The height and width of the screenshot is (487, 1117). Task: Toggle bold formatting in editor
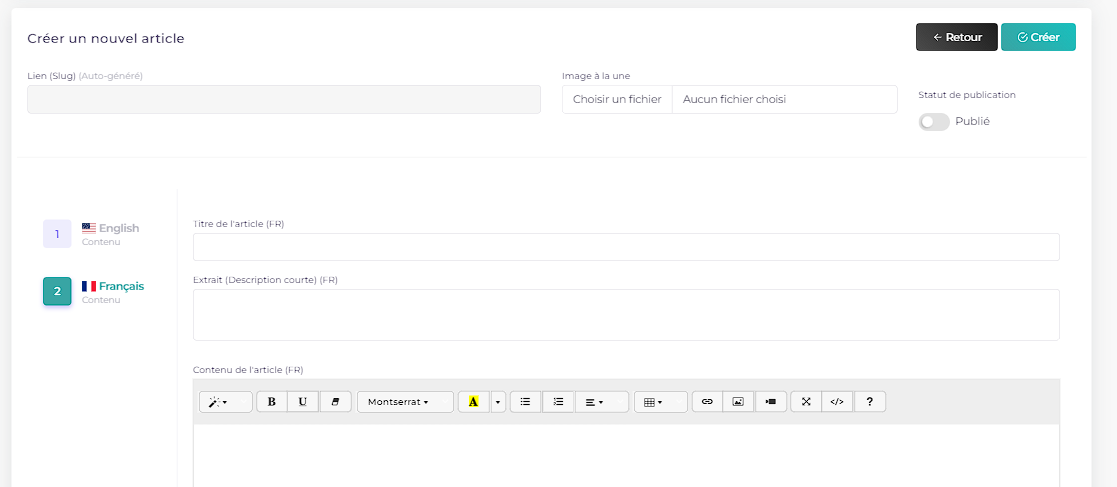[271, 402]
